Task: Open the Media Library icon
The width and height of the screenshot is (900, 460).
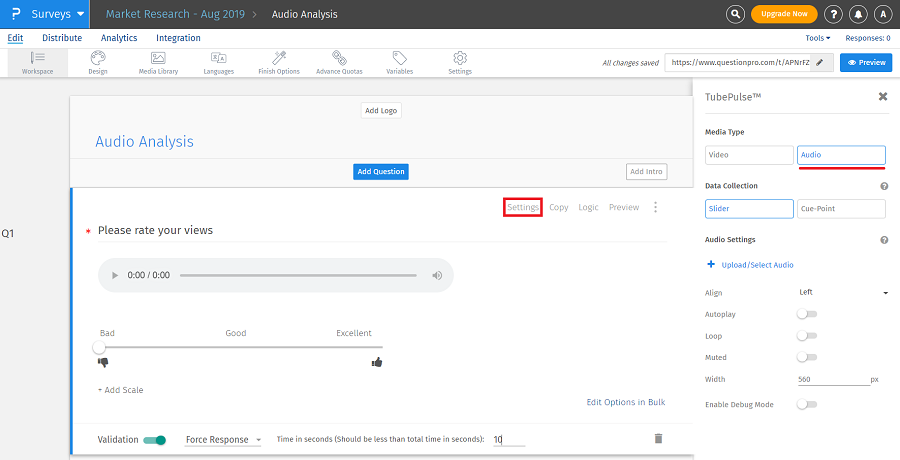Action: click(x=158, y=59)
